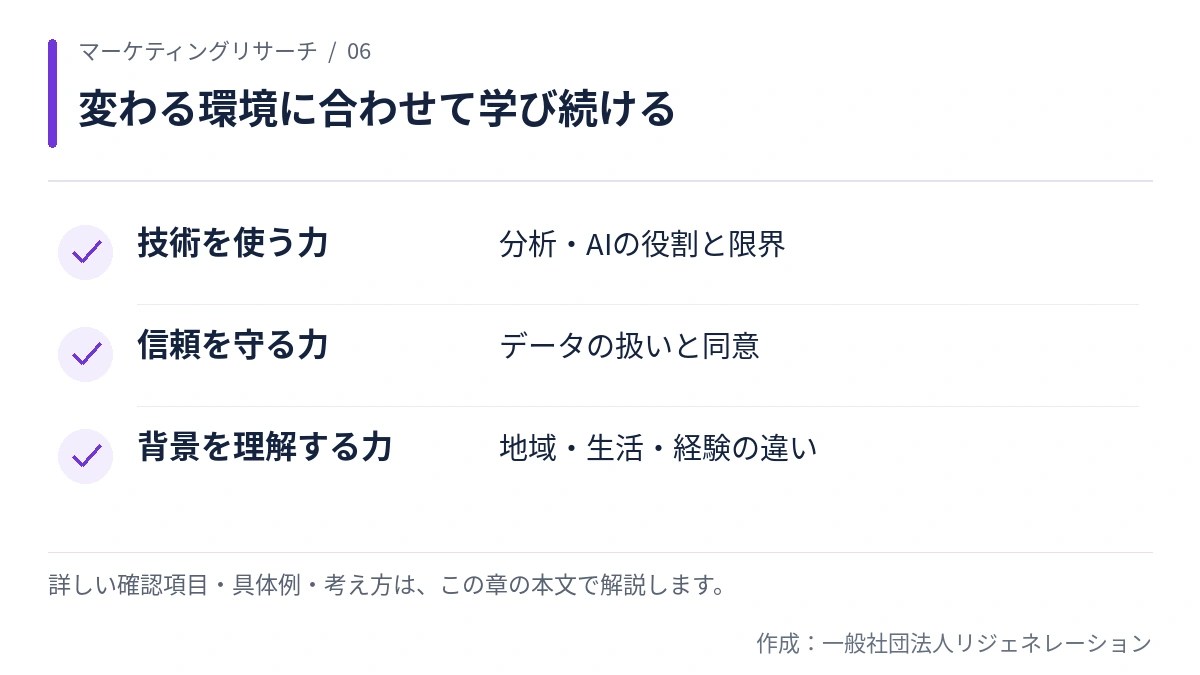Screen dimensions: 1200x675
Task: Click the 作成:一般社団法人リジェネレーション credit line
Action: point(954,643)
